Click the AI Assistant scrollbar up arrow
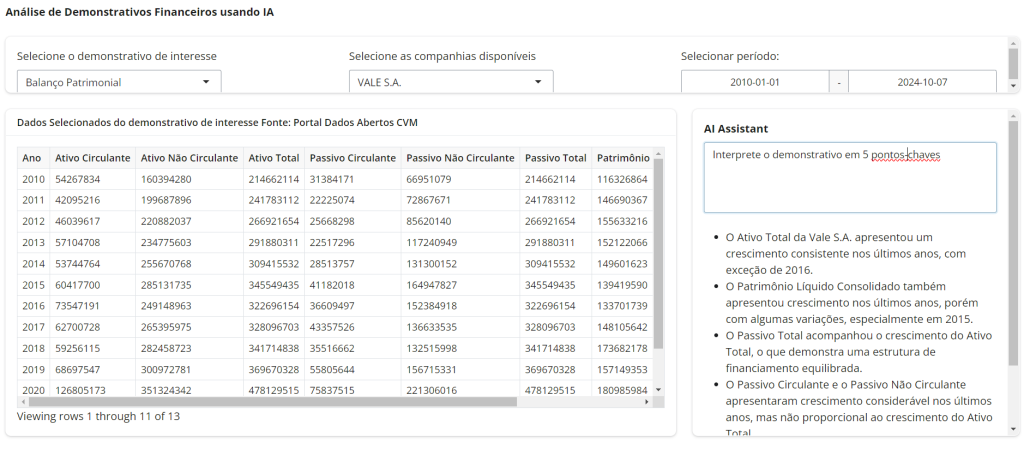The image size is (1024, 449). coord(1013,115)
